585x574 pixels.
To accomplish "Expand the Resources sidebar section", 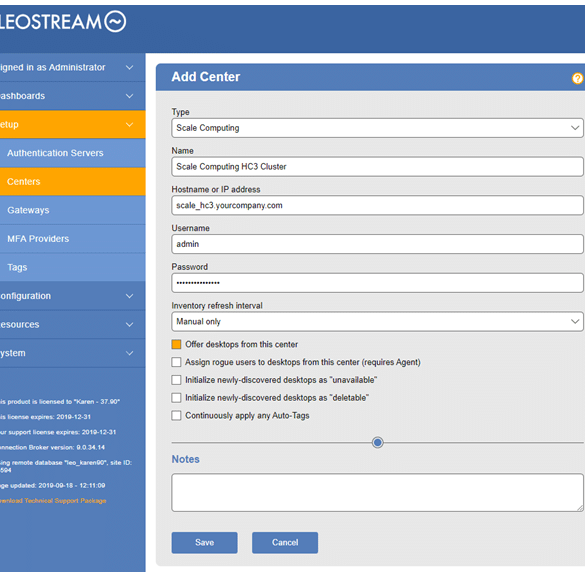I will [73, 324].
